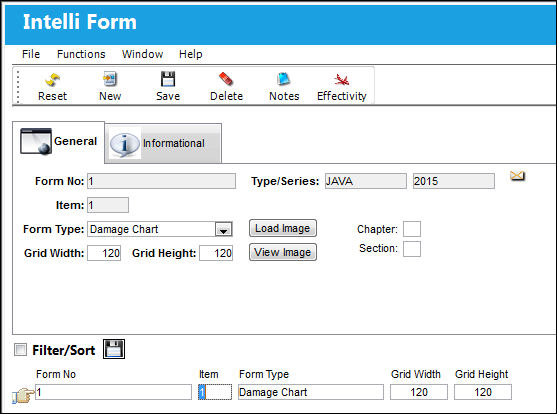Click the Series field showing 2015

pos(454,181)
